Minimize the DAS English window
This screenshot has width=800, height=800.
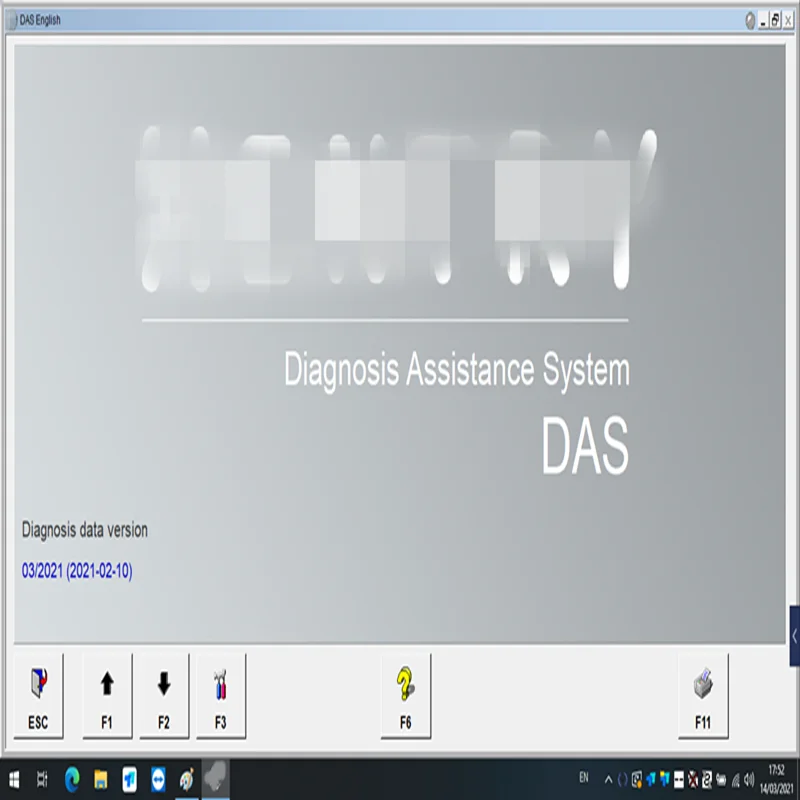click(x=763, y=21)
